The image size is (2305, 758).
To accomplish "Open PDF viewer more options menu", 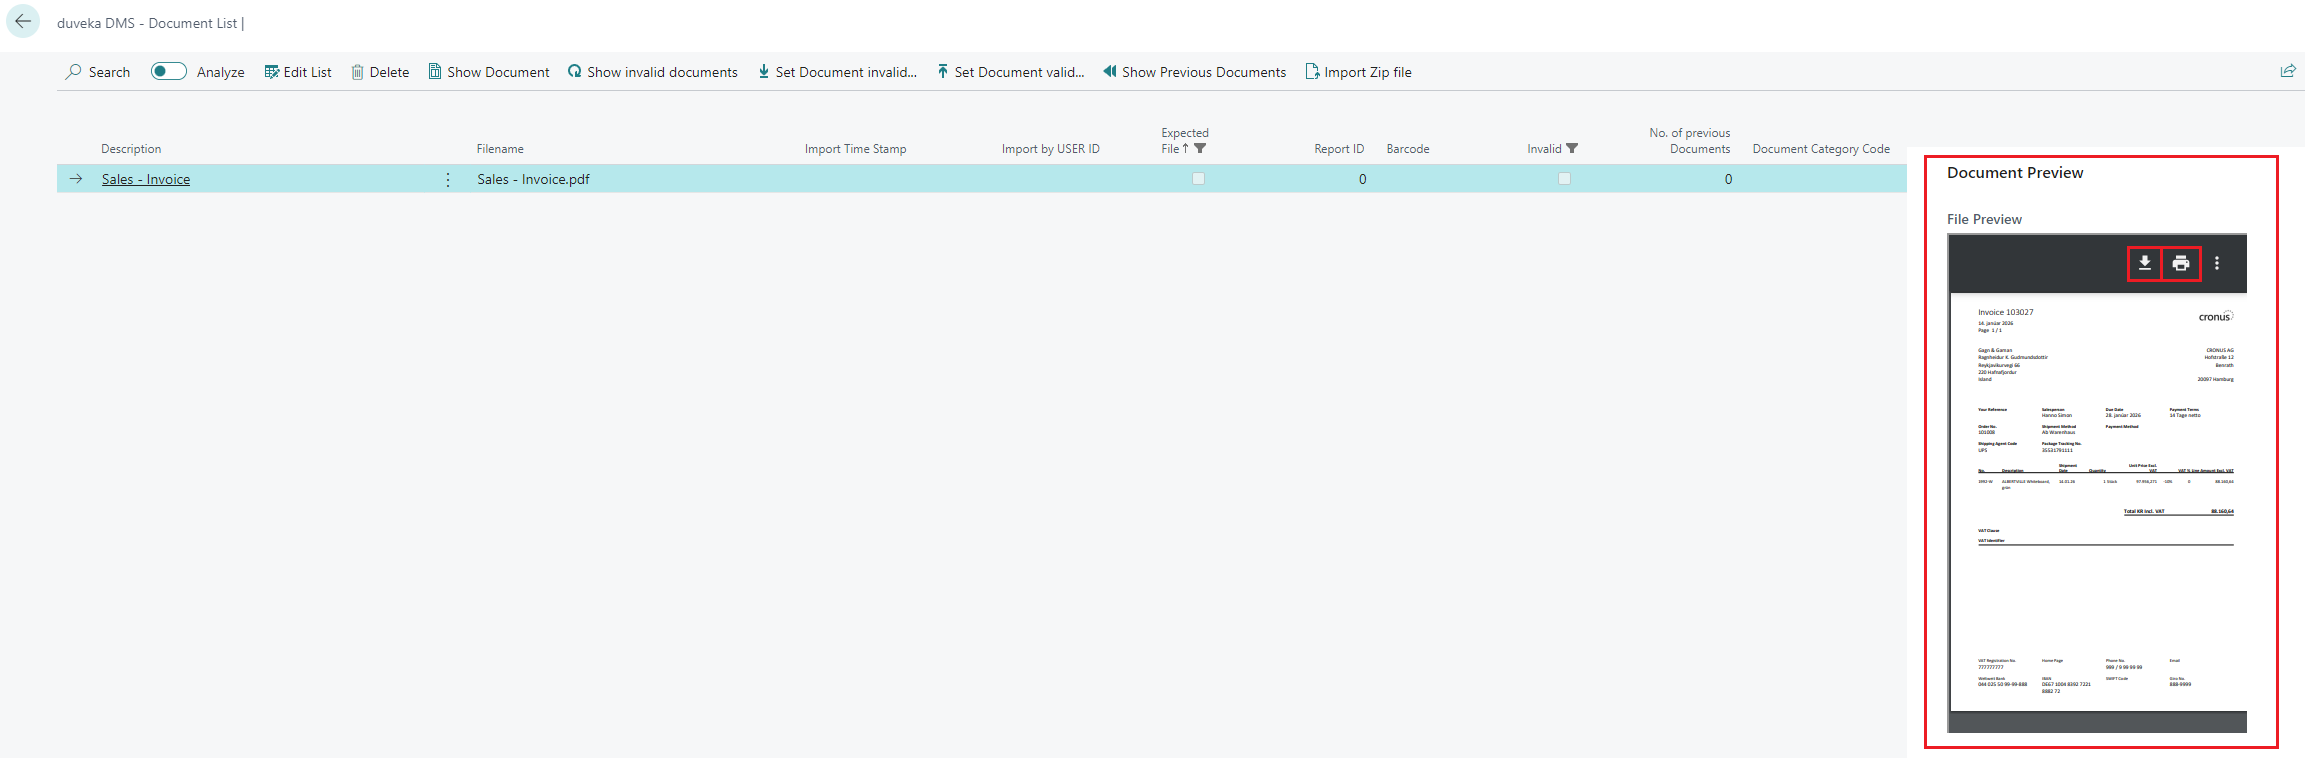I will click(2217, 263).
